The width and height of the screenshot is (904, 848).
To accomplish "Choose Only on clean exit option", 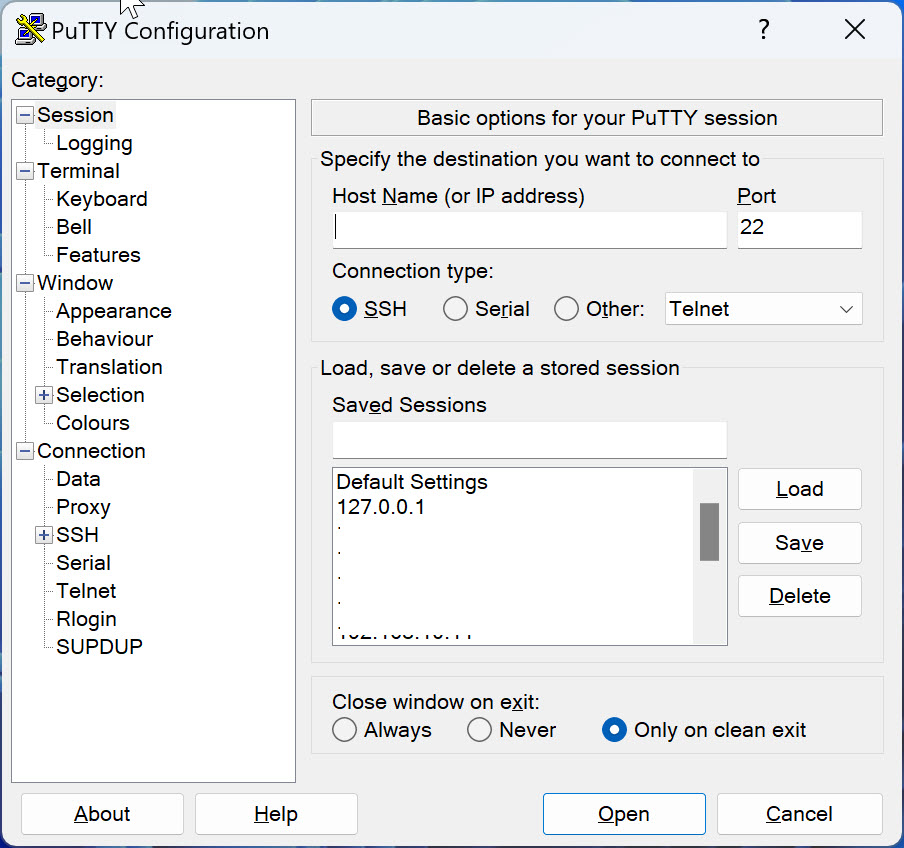I will [614, 730].
